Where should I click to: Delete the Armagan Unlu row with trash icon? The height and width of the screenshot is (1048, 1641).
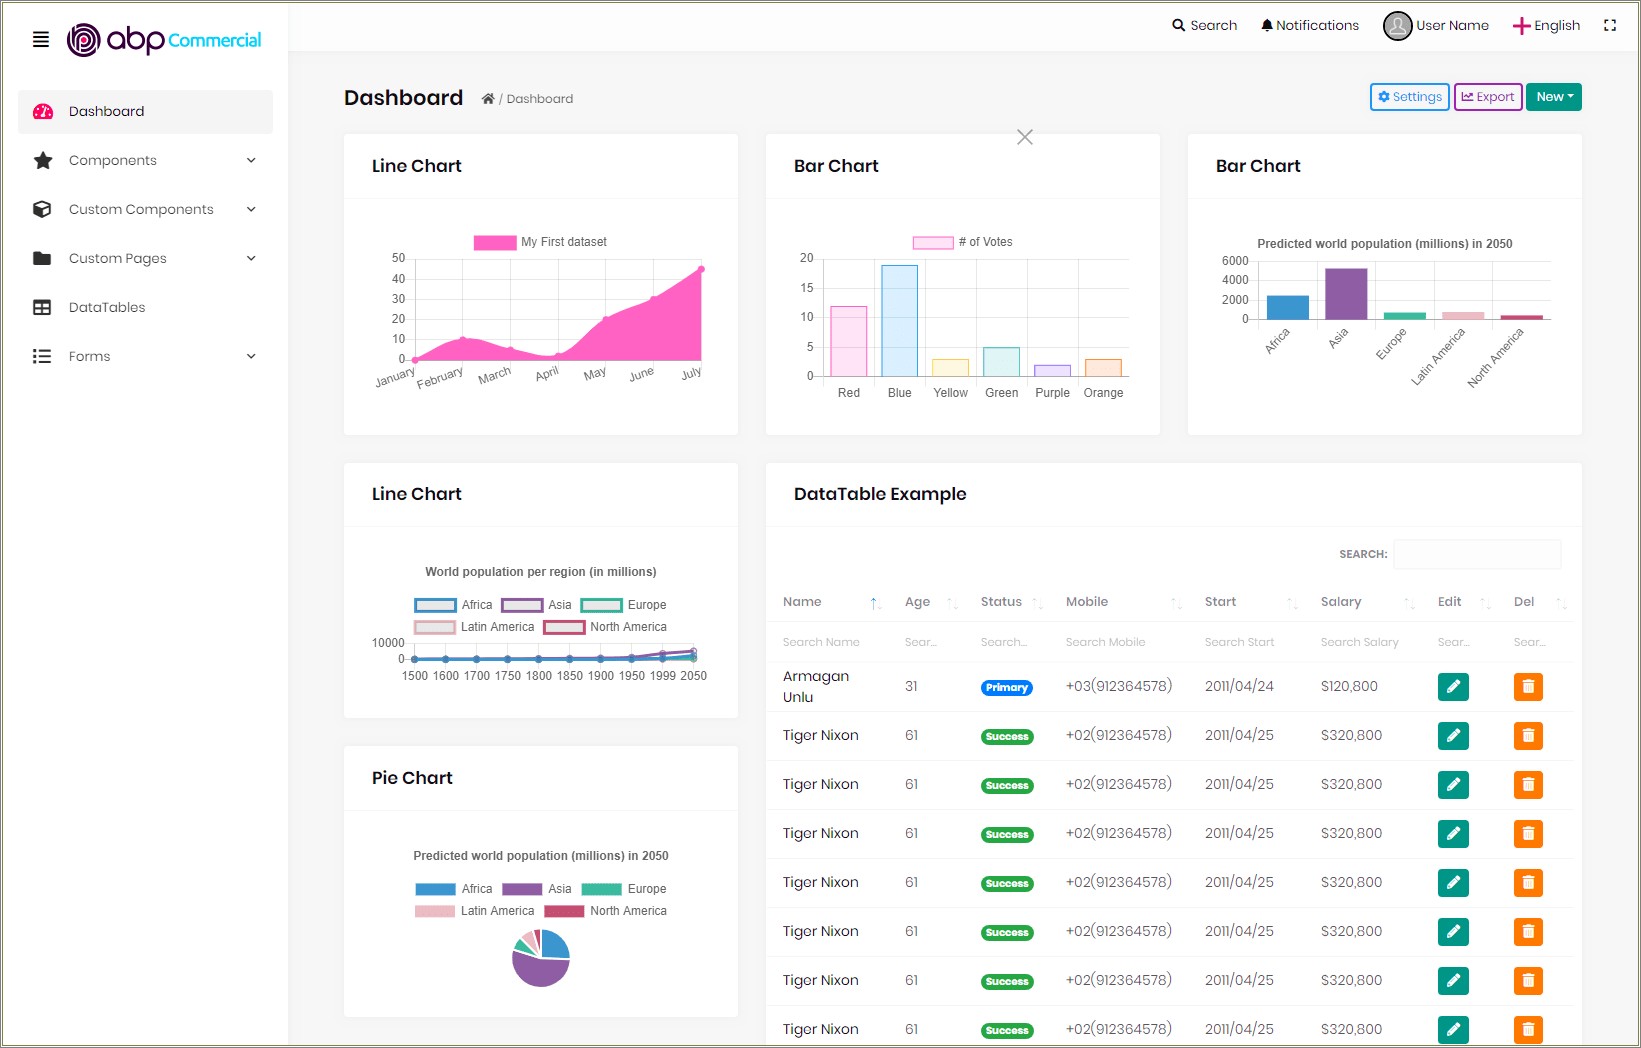pyautogui.click(x=1528, y=687)
